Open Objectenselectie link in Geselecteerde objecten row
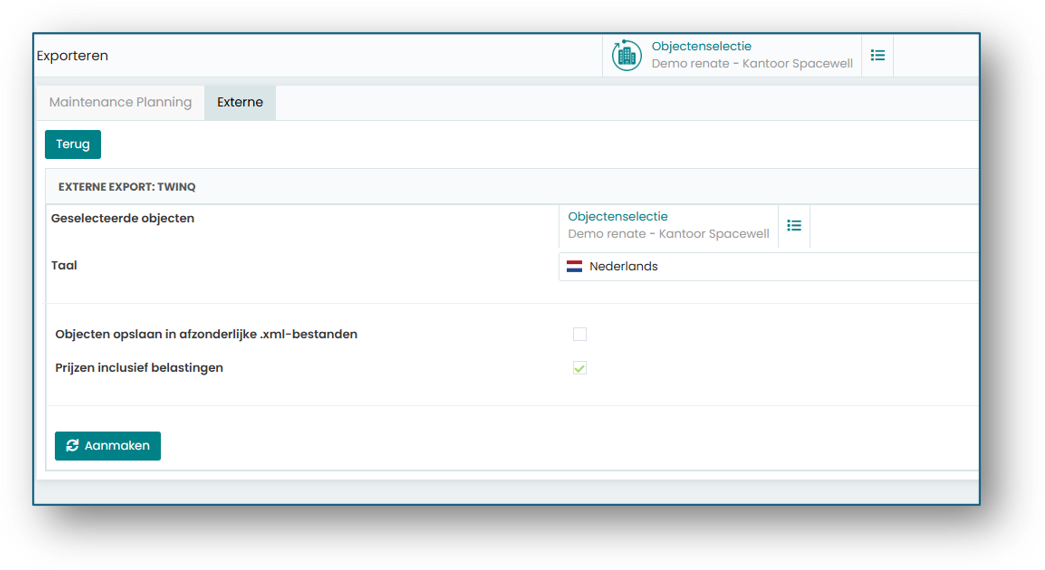1045x570 pixels. pos(617,216)
